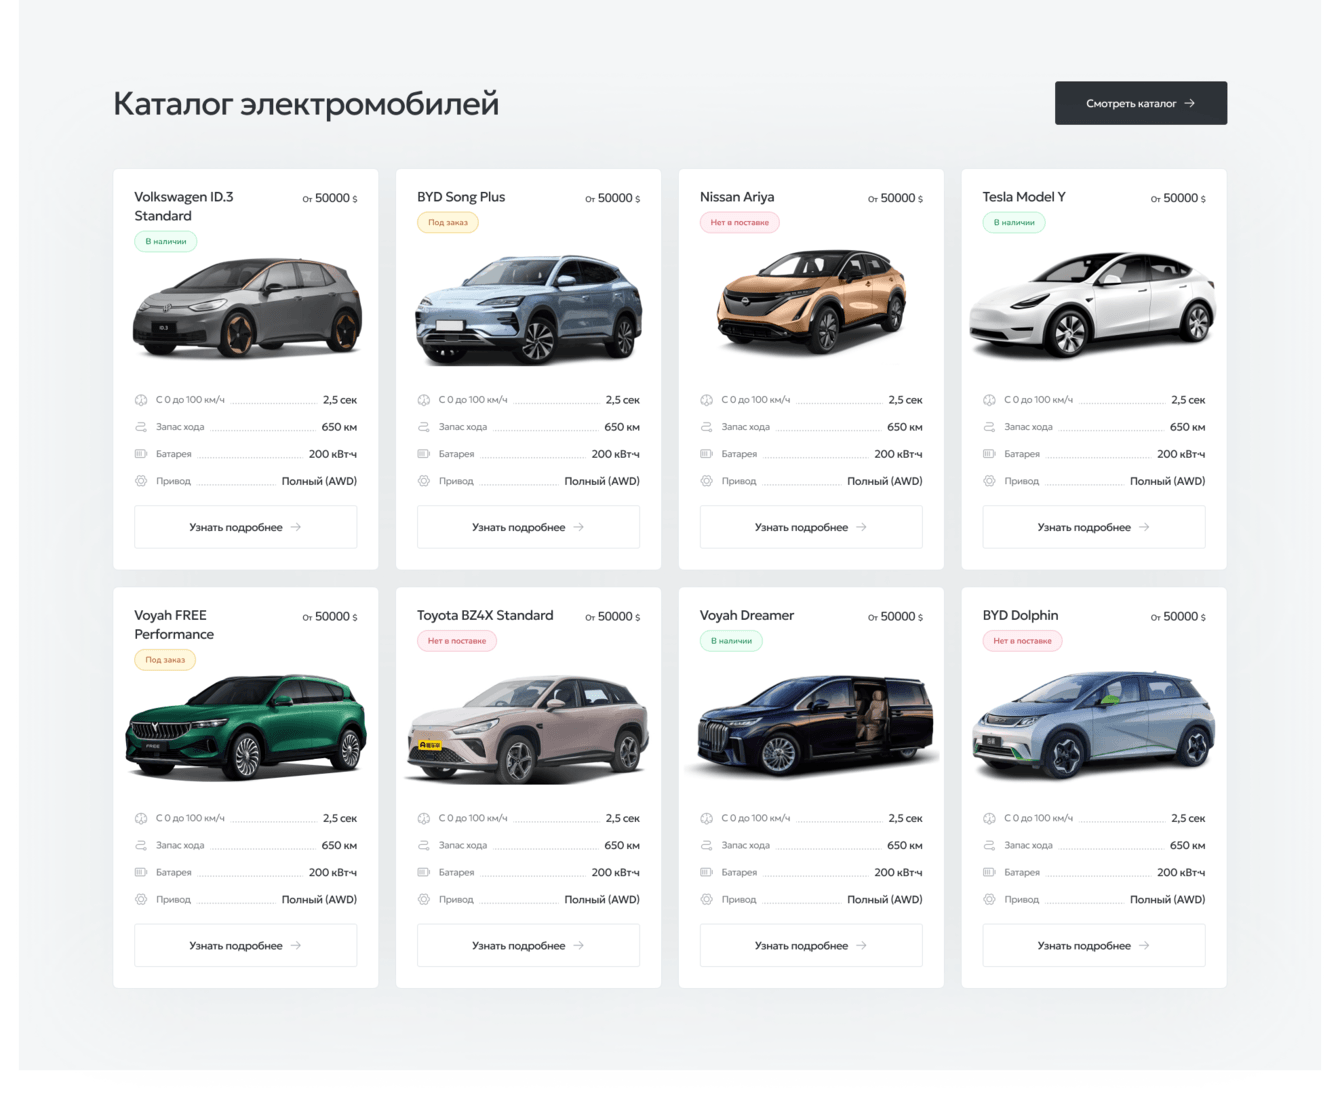
Task: Click the battery icon on BYD Song Plus card
Action: [424, 454]
